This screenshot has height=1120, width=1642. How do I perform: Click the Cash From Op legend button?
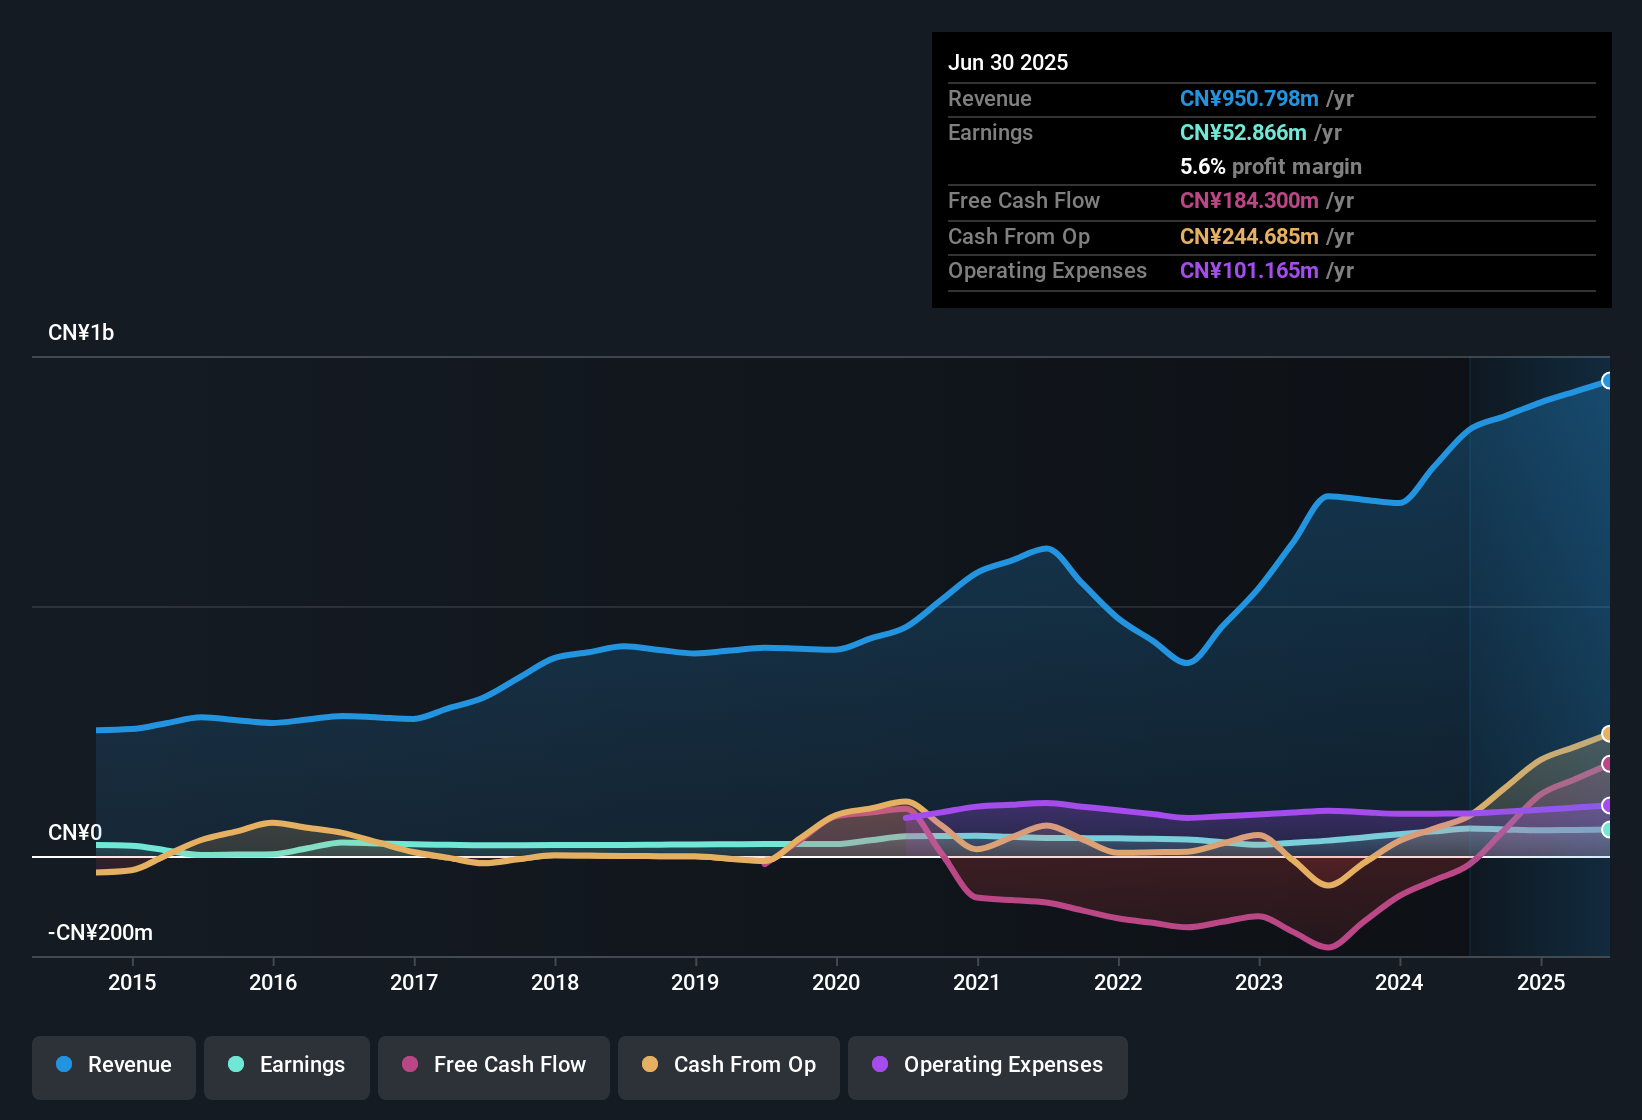728,1066
